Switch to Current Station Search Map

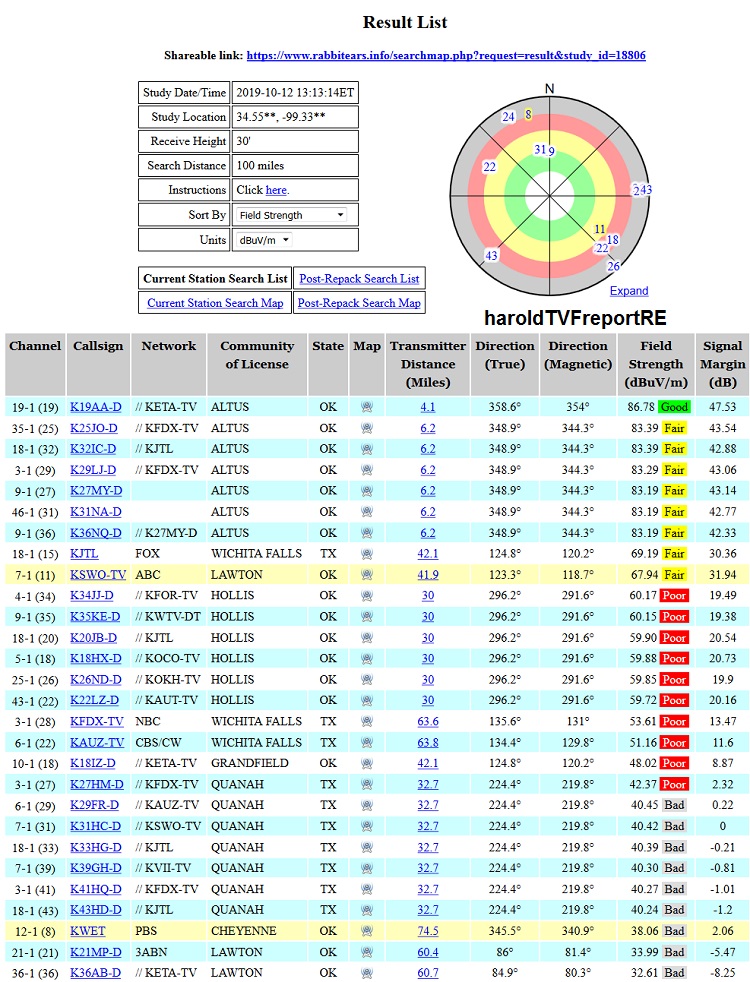tap(215, 303)
